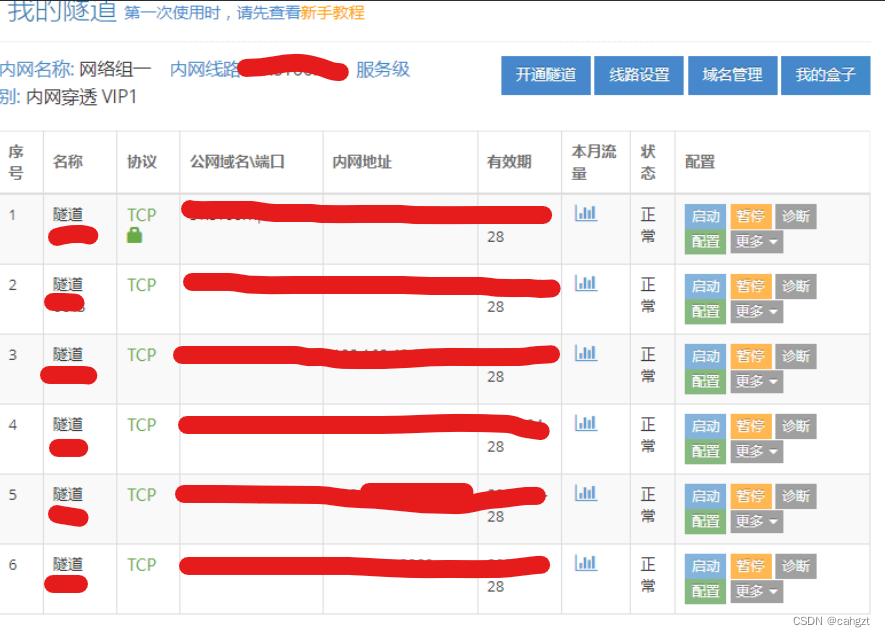Open 配置 for tunnel 6
The width and height of the screenshot is (885, 637).
click(706, 591)
